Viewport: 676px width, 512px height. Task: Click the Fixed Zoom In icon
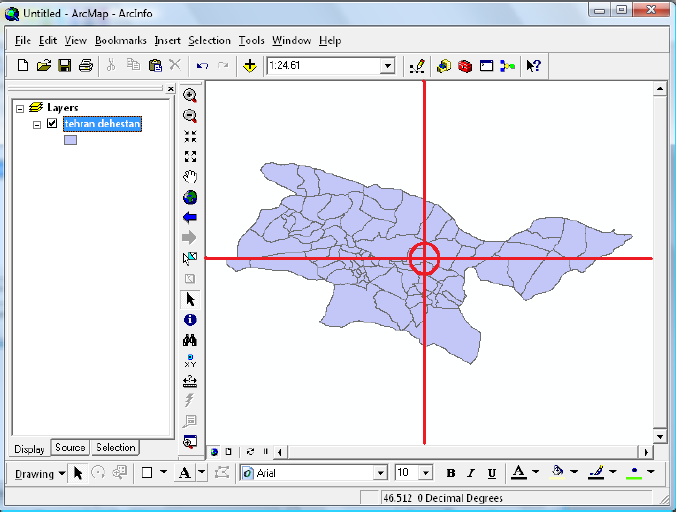tap(190, 136)
